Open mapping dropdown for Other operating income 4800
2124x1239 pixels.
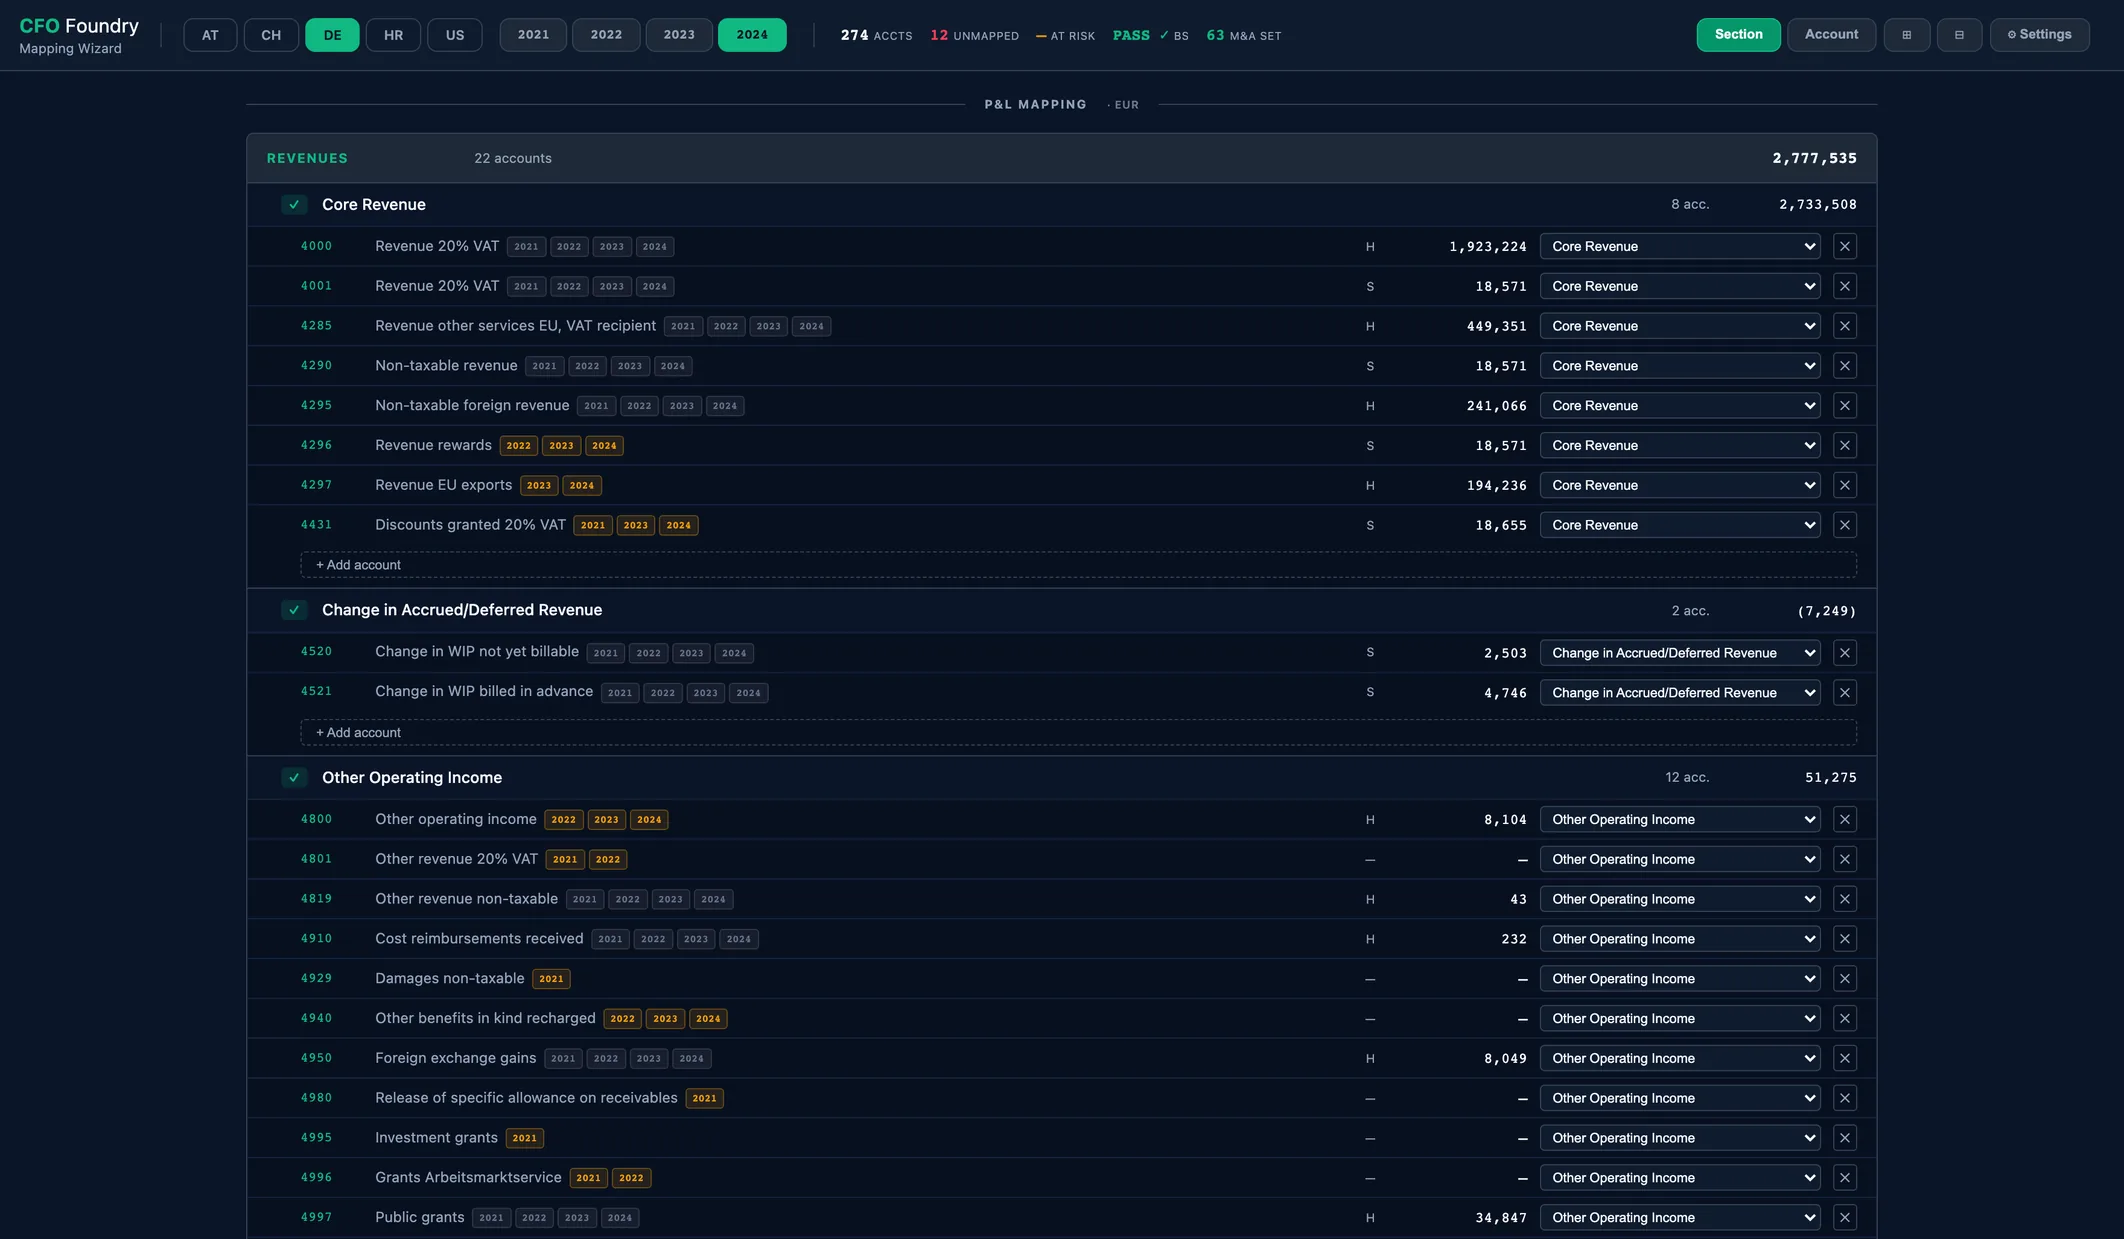[x=1680, y=819]
